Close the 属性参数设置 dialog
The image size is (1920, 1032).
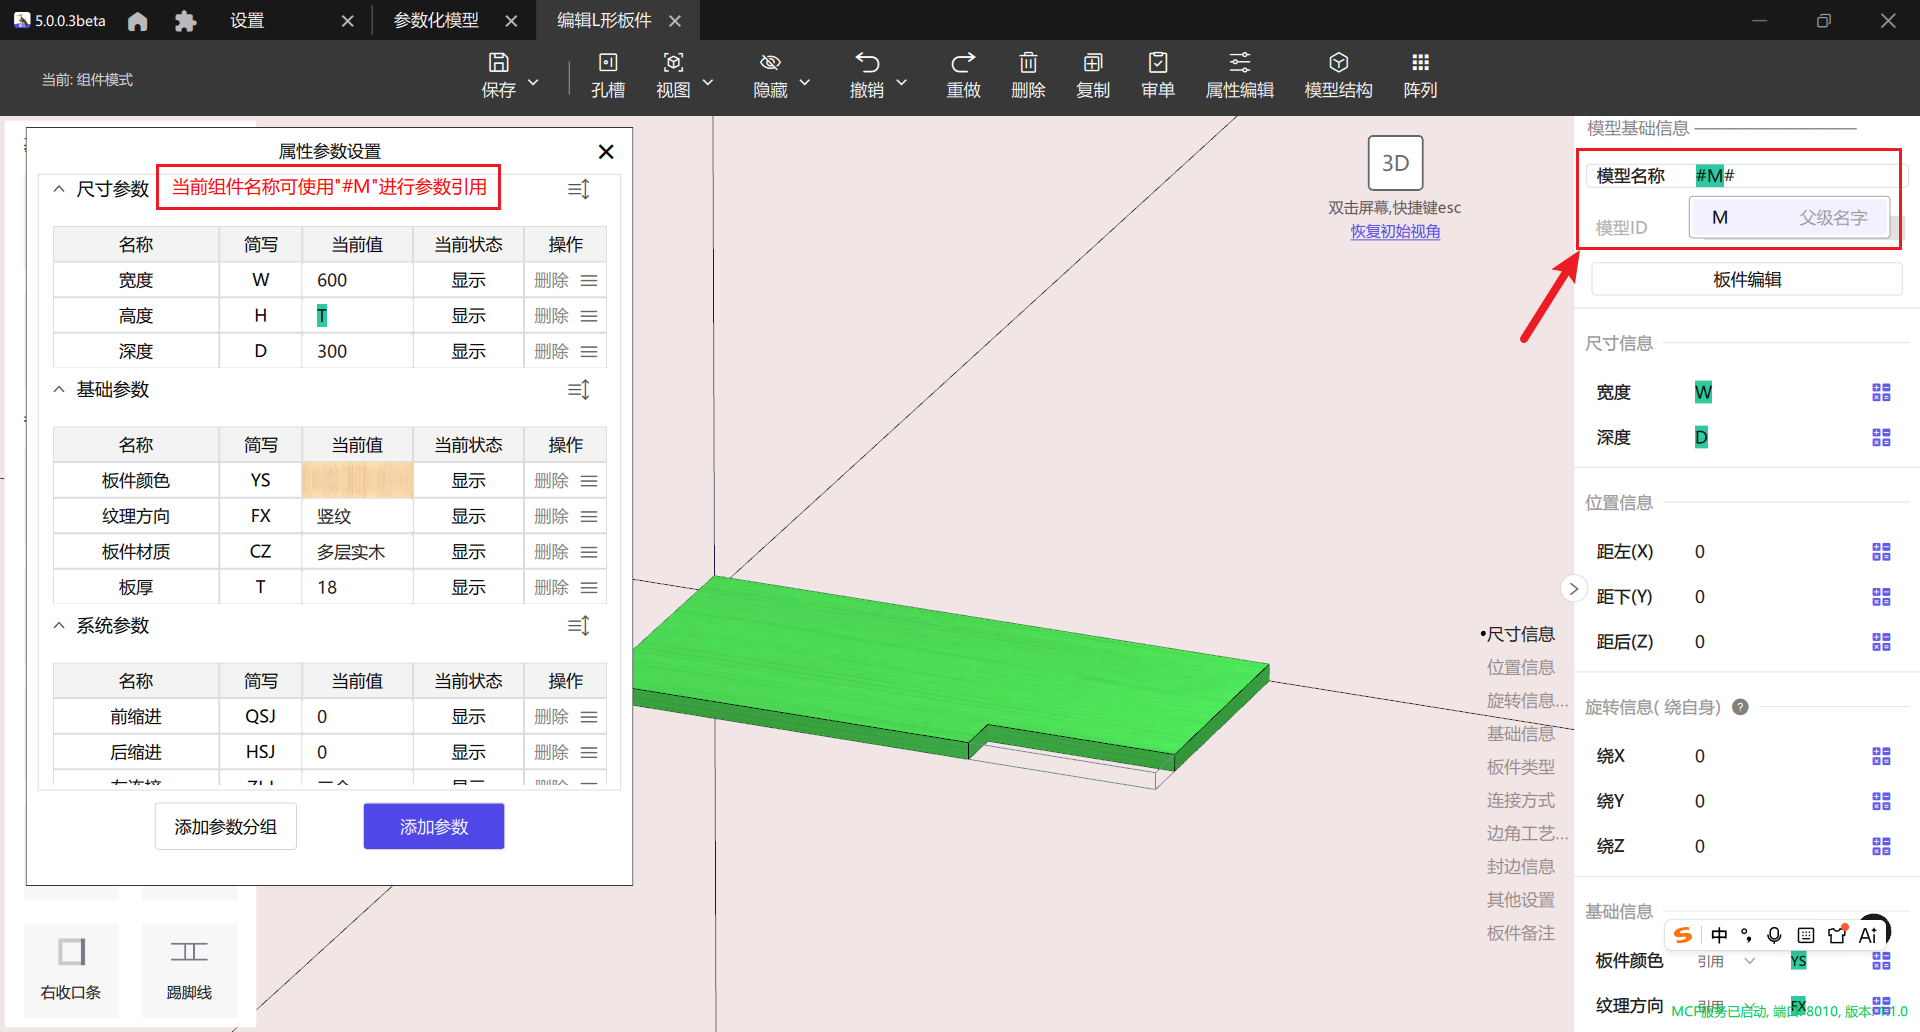pos(606,152)
